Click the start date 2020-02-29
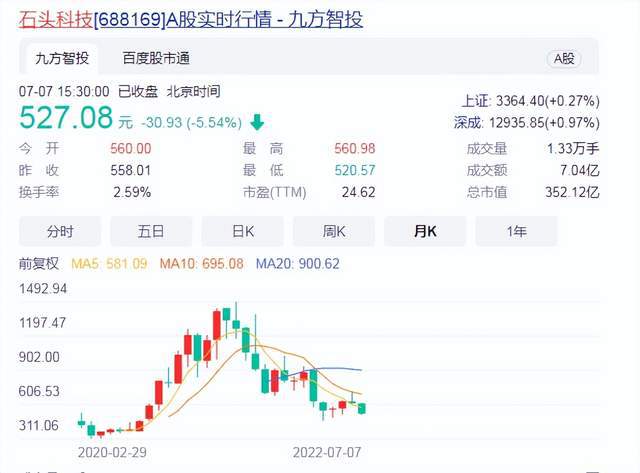Viewport: 640px width, 473px height. coord(112,453)
